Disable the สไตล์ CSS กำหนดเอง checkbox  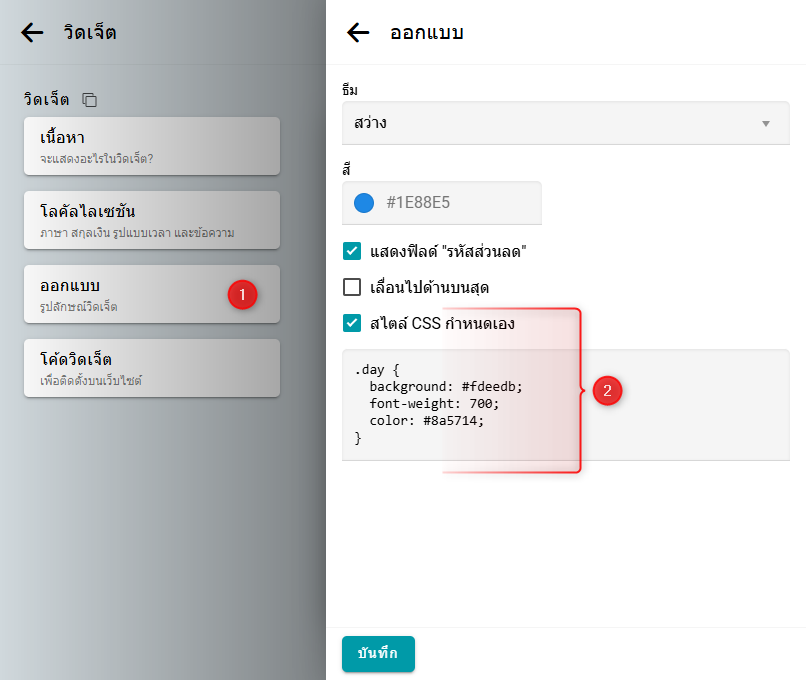[352, 323]
